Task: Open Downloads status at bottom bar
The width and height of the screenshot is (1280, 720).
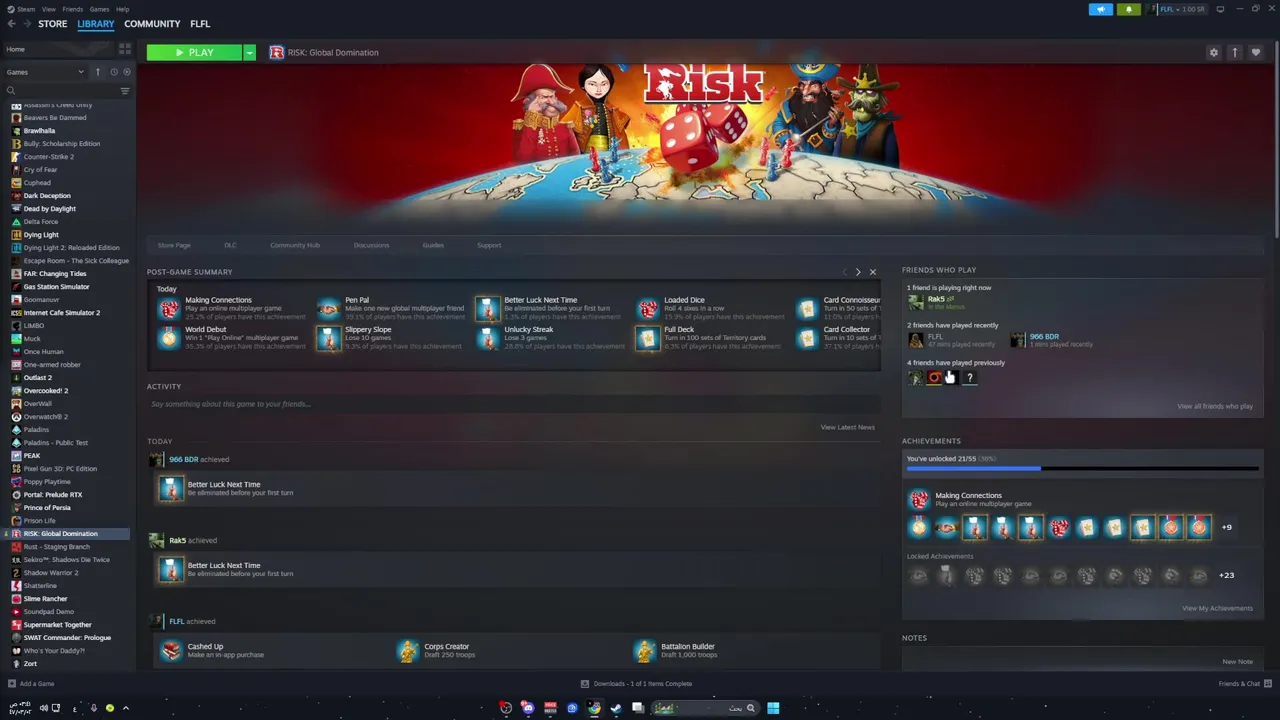Action: coord(636,684)
